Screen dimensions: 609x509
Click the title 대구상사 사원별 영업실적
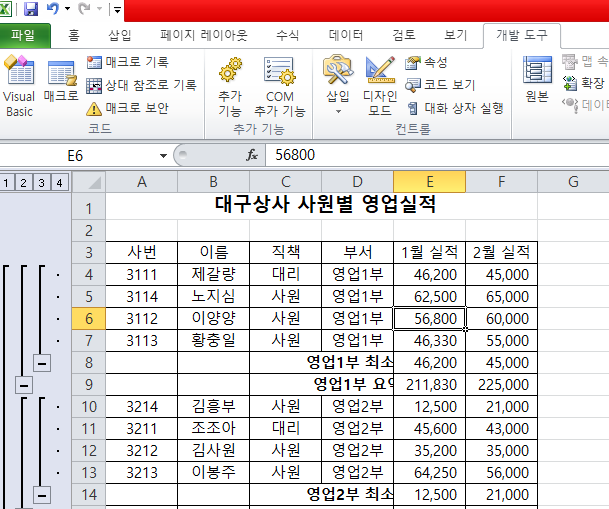(x=325, y=204)
